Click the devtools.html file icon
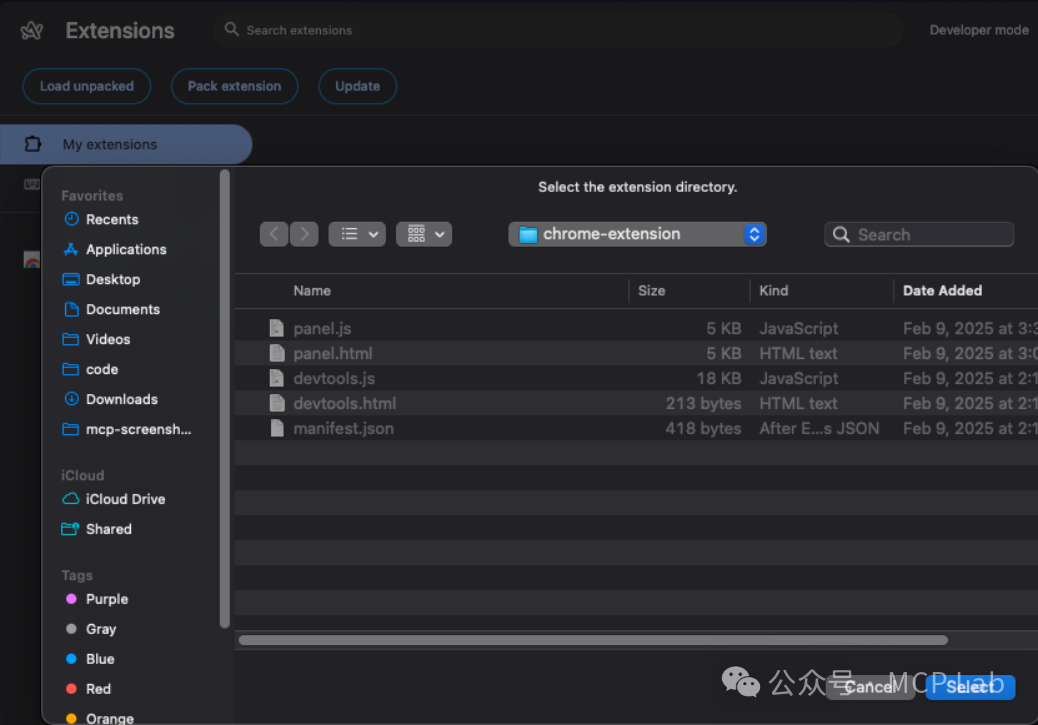The height and width of the screenshot is (725, 1038). point(277,403)
